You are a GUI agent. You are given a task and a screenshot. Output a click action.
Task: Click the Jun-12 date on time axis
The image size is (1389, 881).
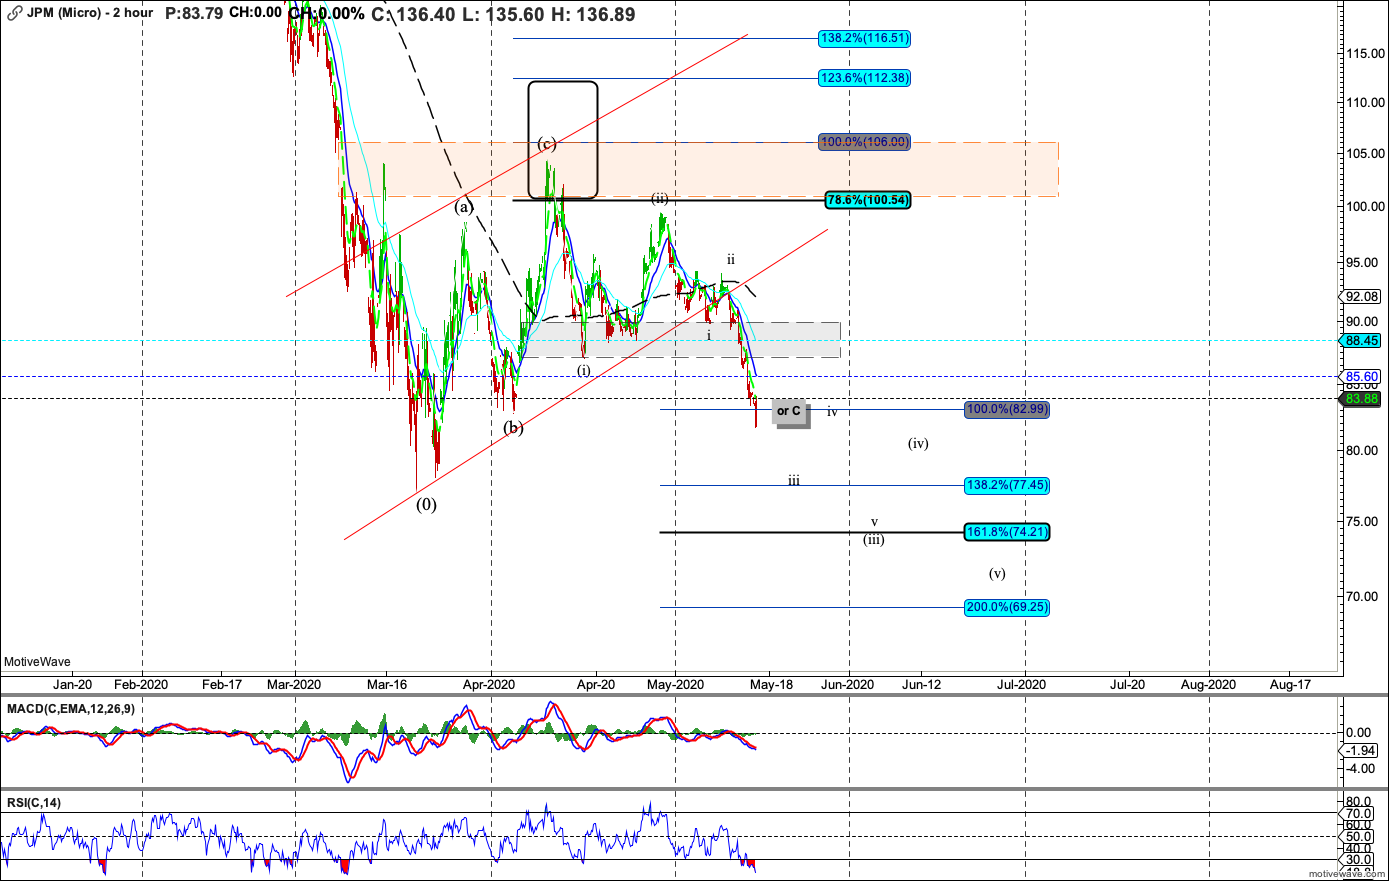click(921, 685)
